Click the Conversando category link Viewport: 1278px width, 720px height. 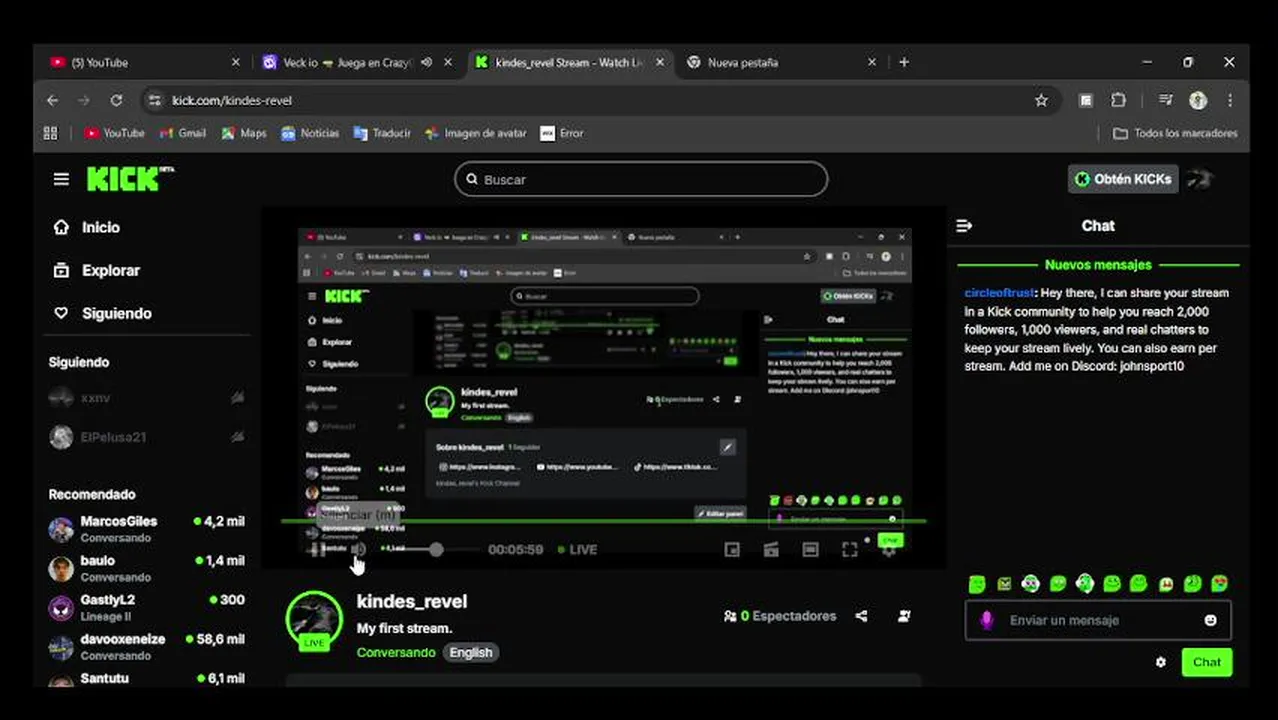point(396,652)
